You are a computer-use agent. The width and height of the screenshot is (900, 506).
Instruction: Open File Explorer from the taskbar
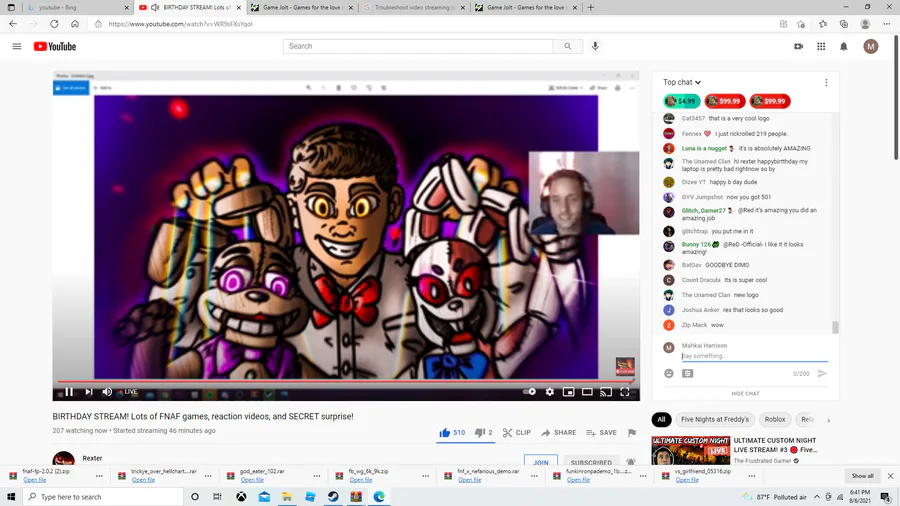[287, 497]
